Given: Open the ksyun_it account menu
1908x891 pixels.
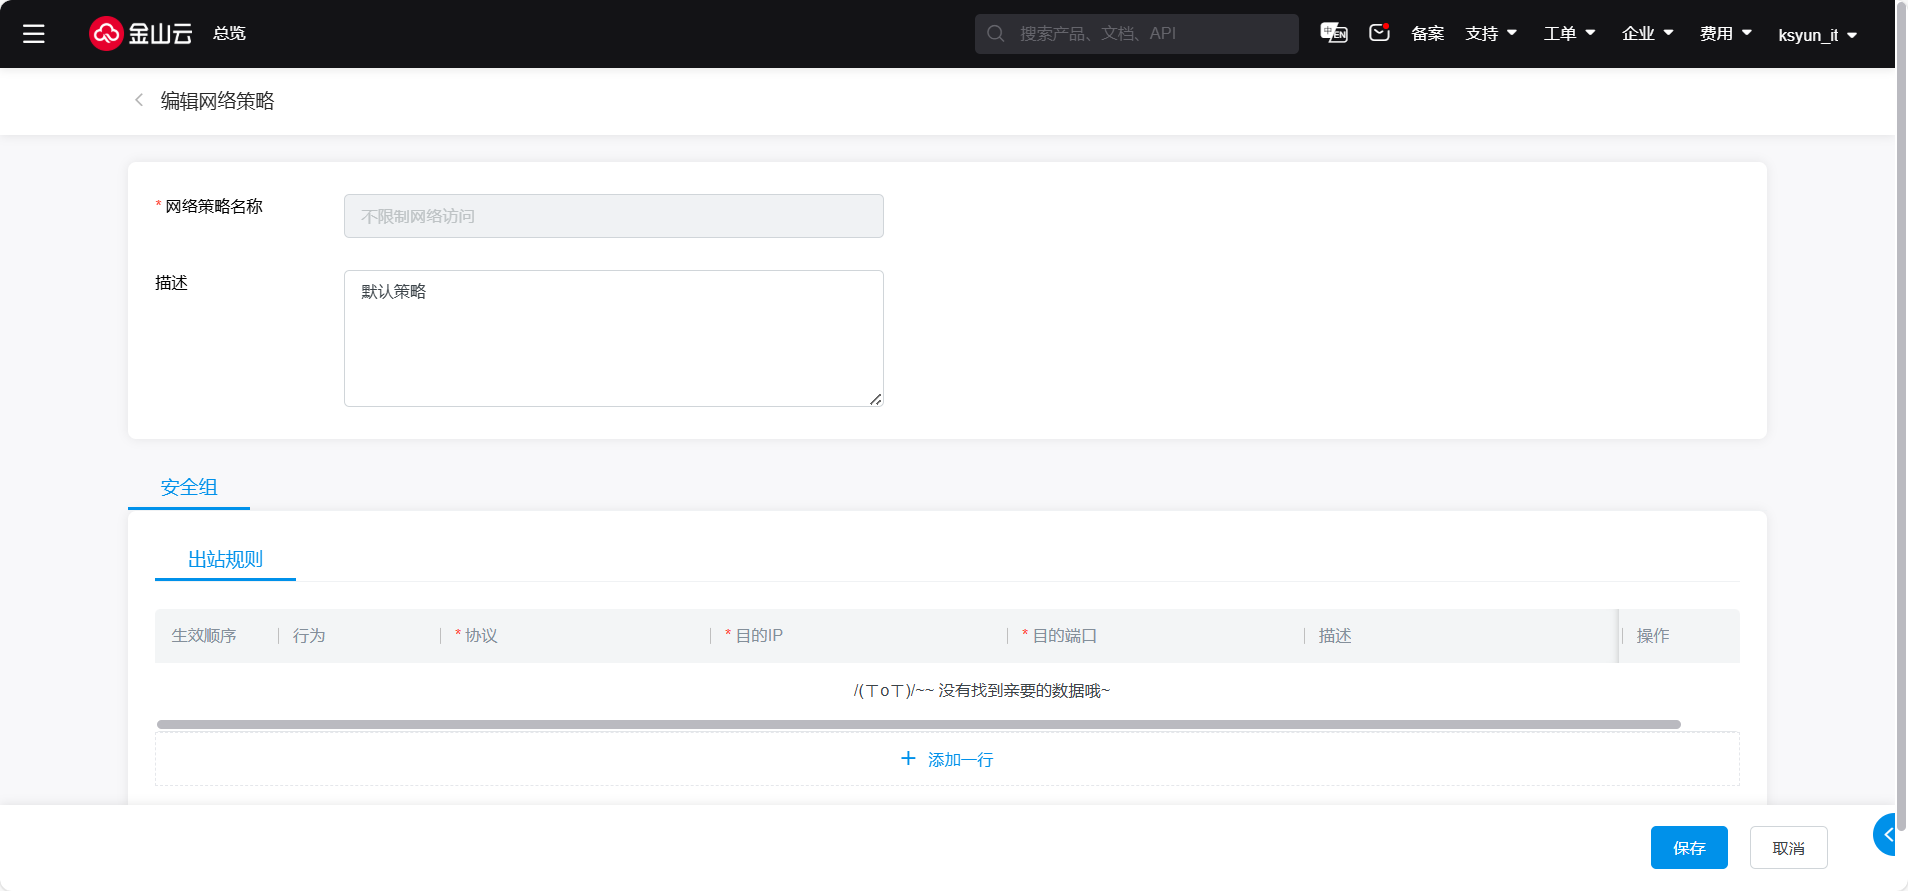Looking at the screenshot, I should tap(1817, 35).
